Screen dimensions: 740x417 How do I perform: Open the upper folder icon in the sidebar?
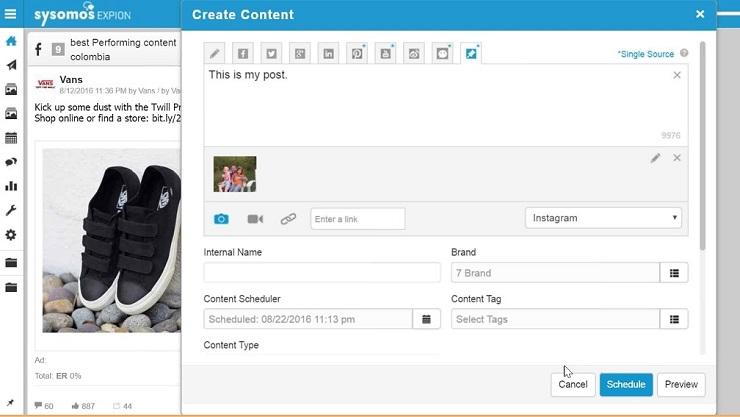[11, 263]
